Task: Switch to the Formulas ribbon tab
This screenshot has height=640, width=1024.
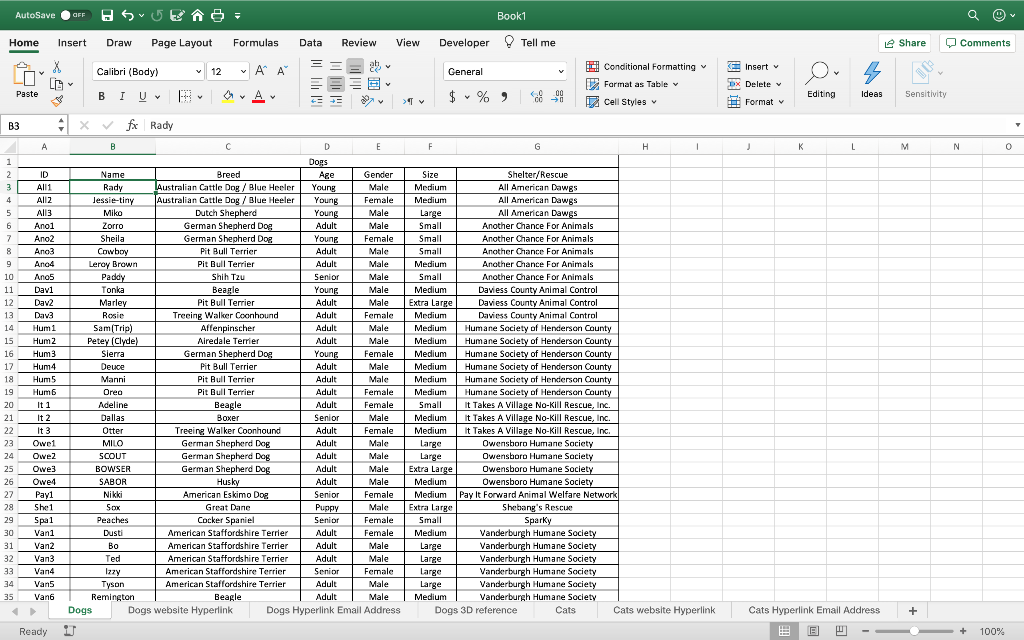Action: (x=256, y=43)
